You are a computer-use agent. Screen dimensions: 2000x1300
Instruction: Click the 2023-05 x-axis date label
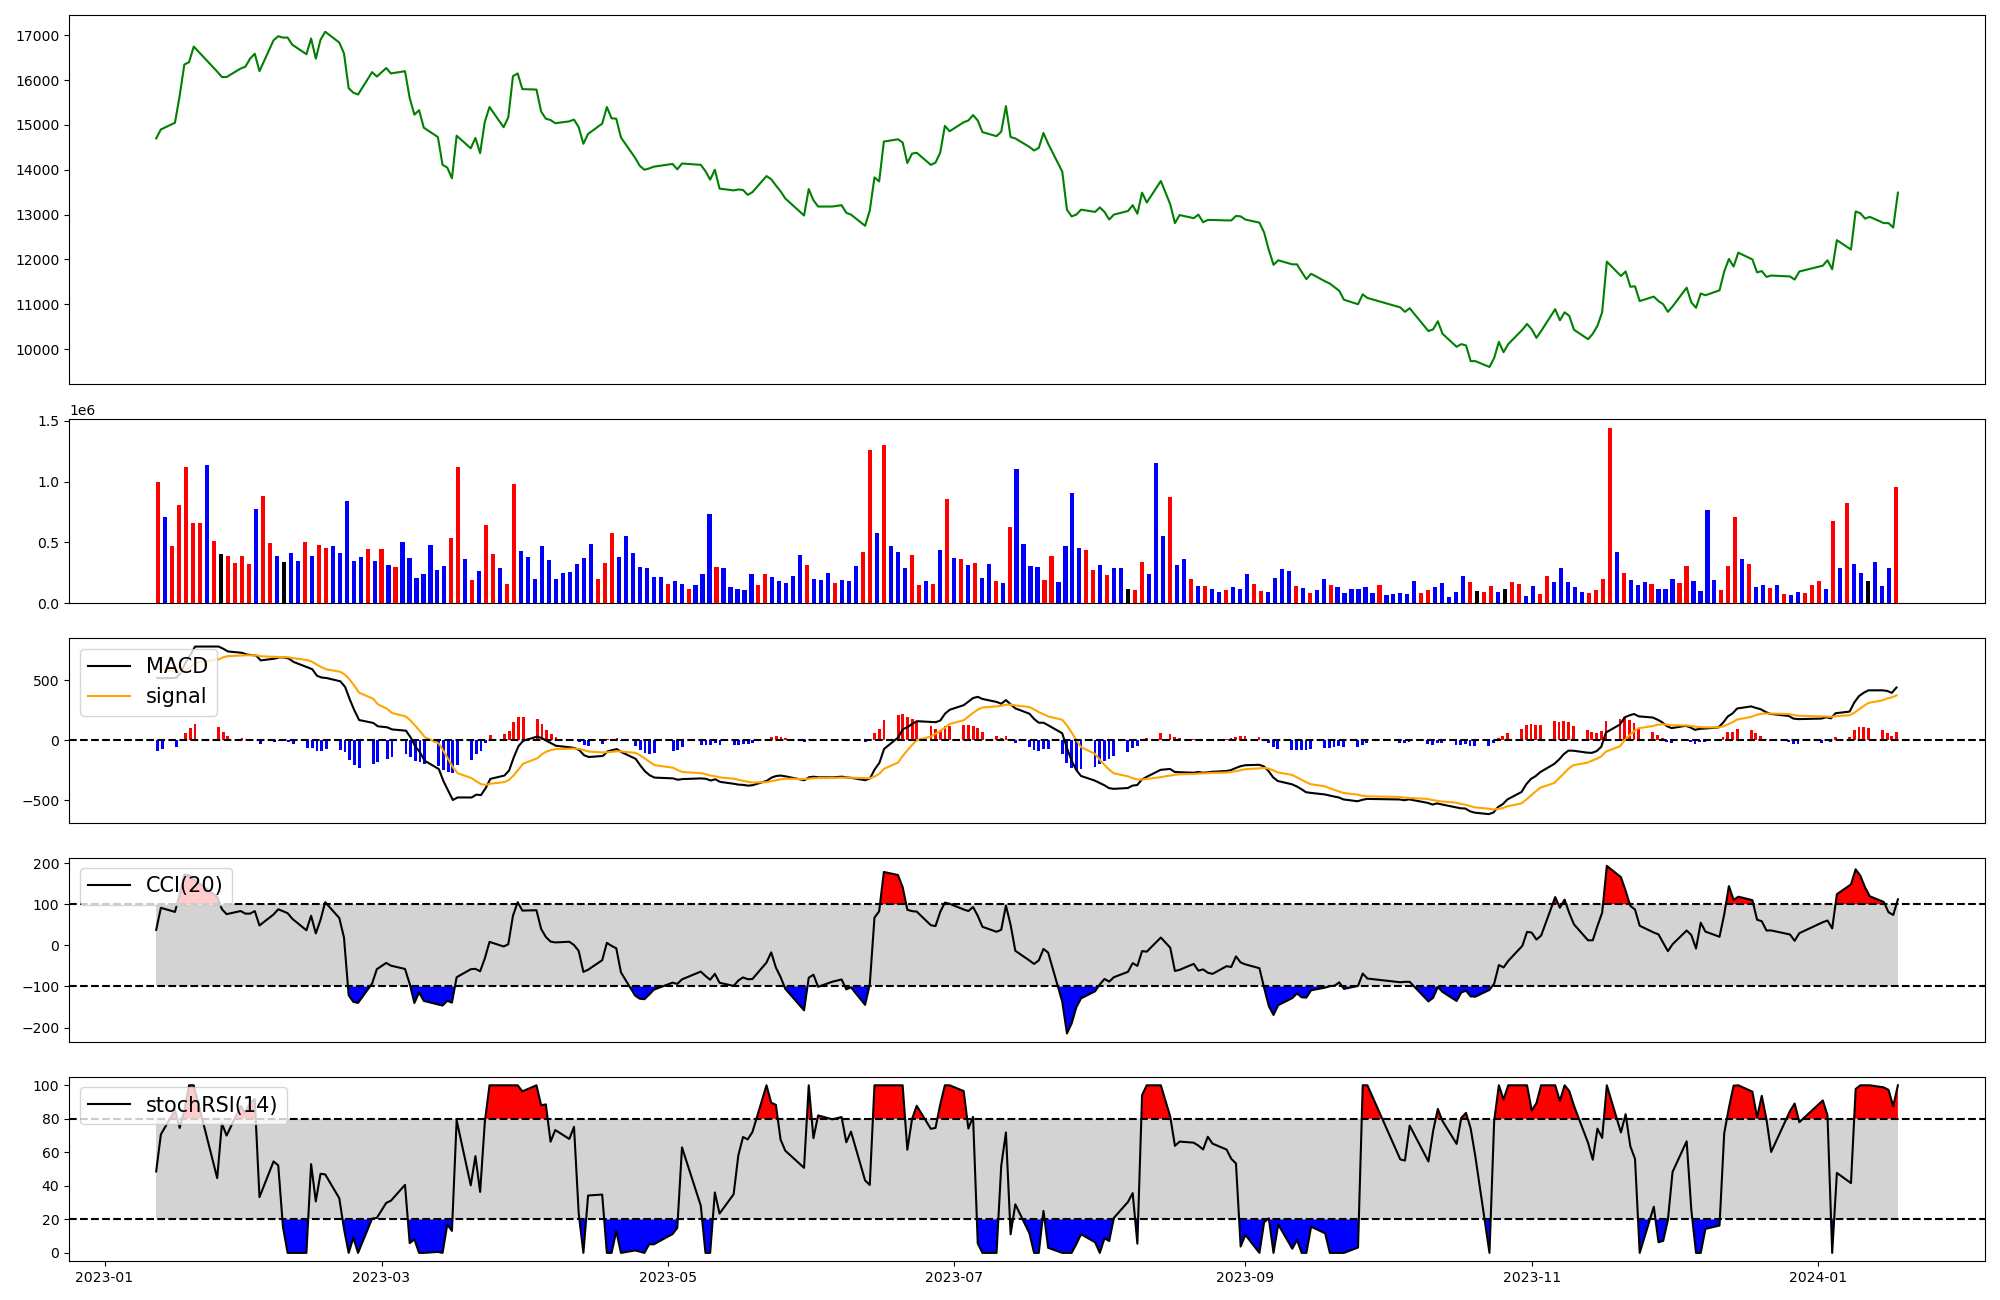(667, 1277)
